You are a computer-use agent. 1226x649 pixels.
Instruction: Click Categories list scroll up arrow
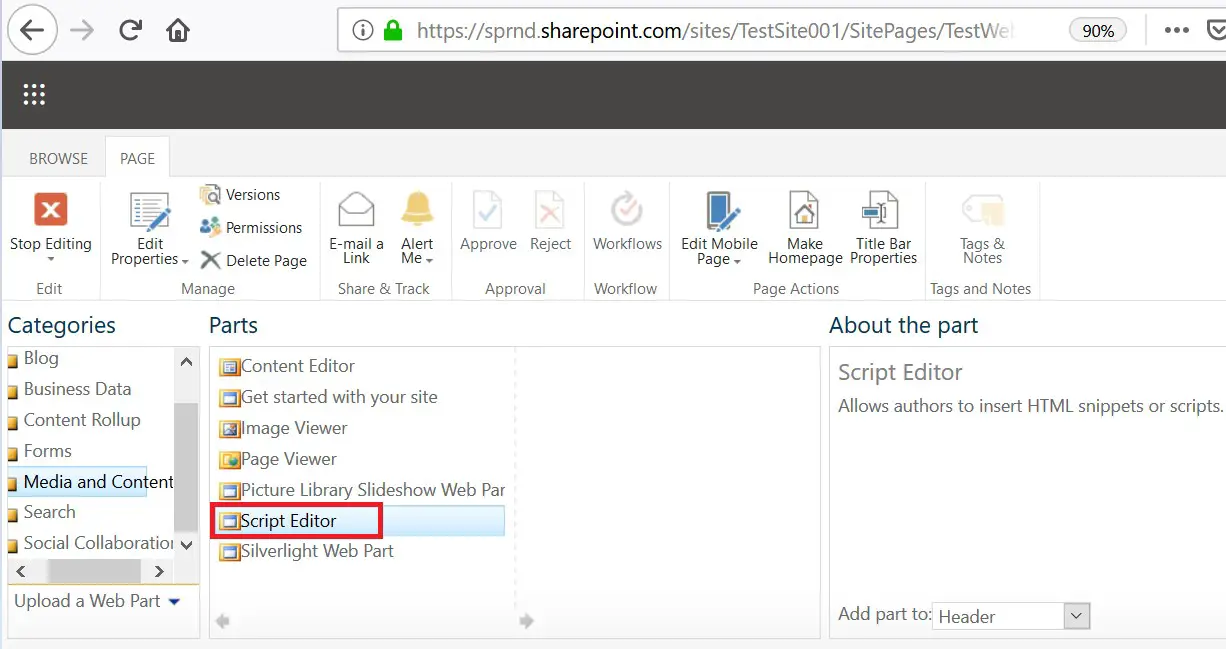(x=186, y=362)
